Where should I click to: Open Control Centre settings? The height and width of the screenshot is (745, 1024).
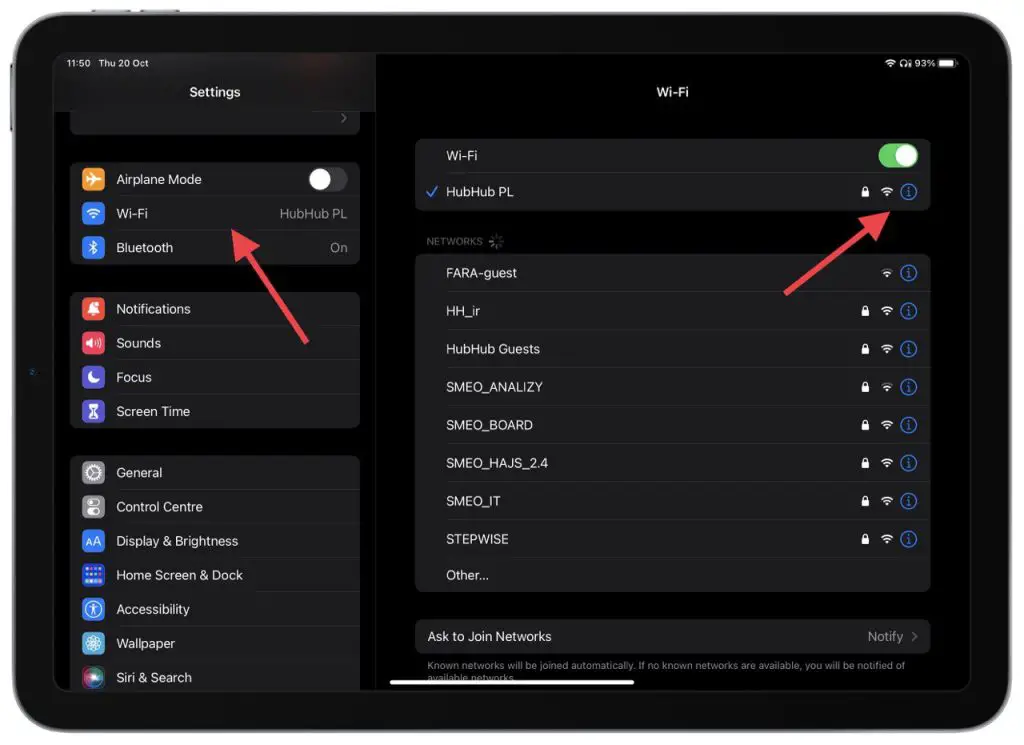point(215,507)
